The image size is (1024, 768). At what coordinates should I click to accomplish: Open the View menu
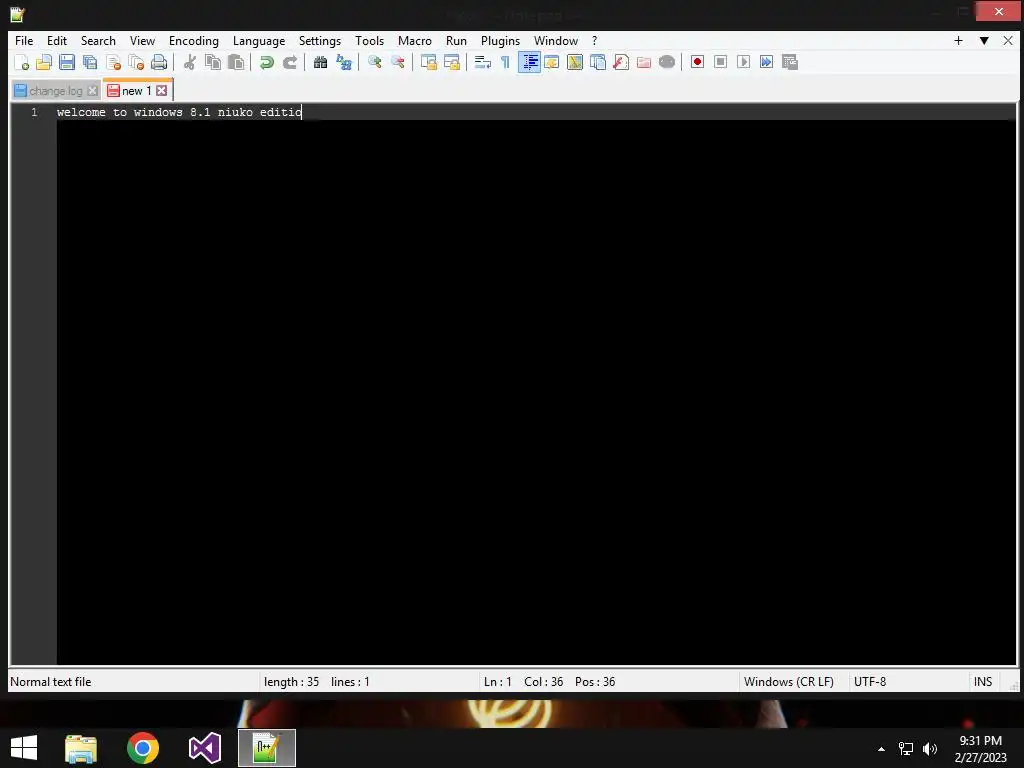click(142, 40)
